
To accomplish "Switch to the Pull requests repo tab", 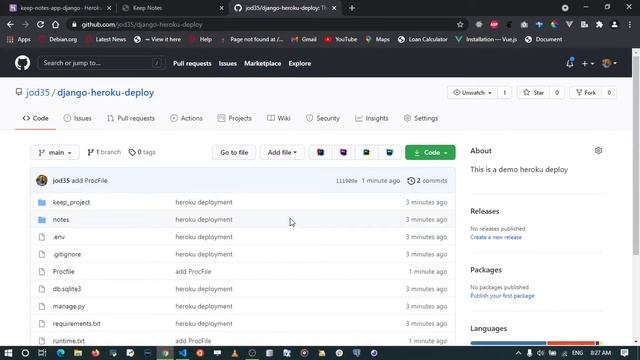I will tap(131, 118).
